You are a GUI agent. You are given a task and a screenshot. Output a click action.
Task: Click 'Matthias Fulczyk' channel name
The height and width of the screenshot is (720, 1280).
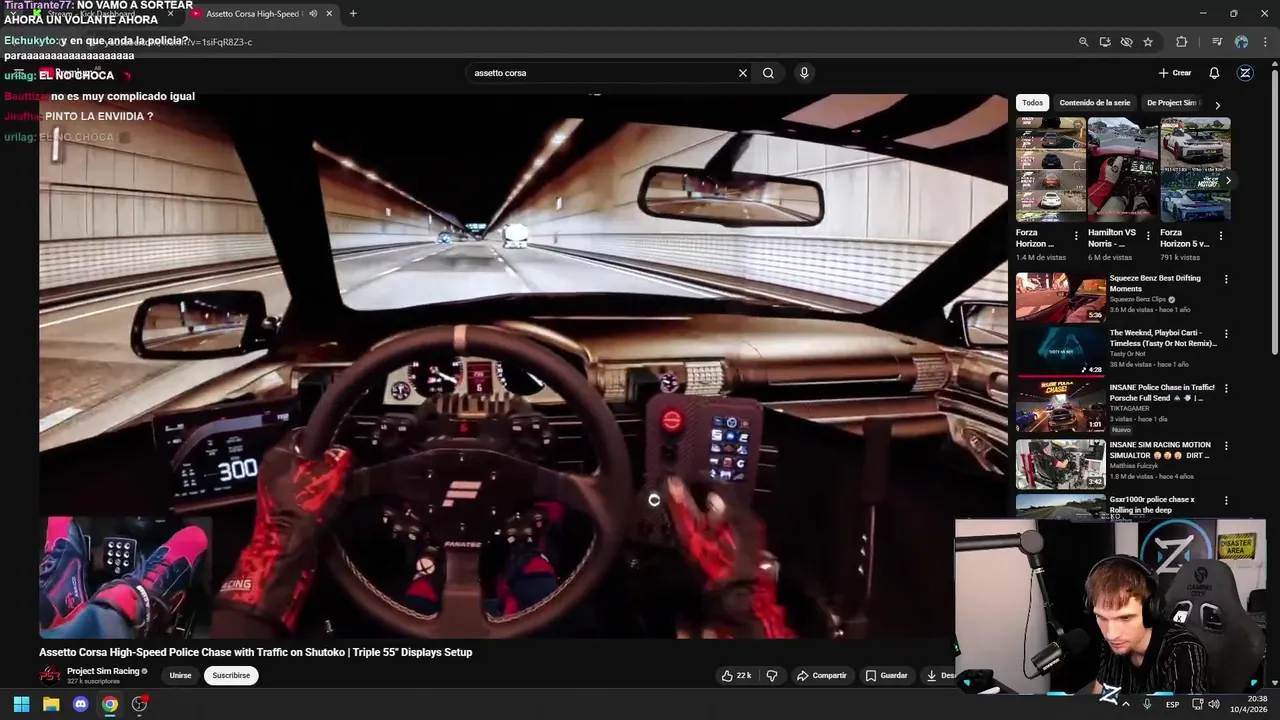click(x=1135, y=466)
